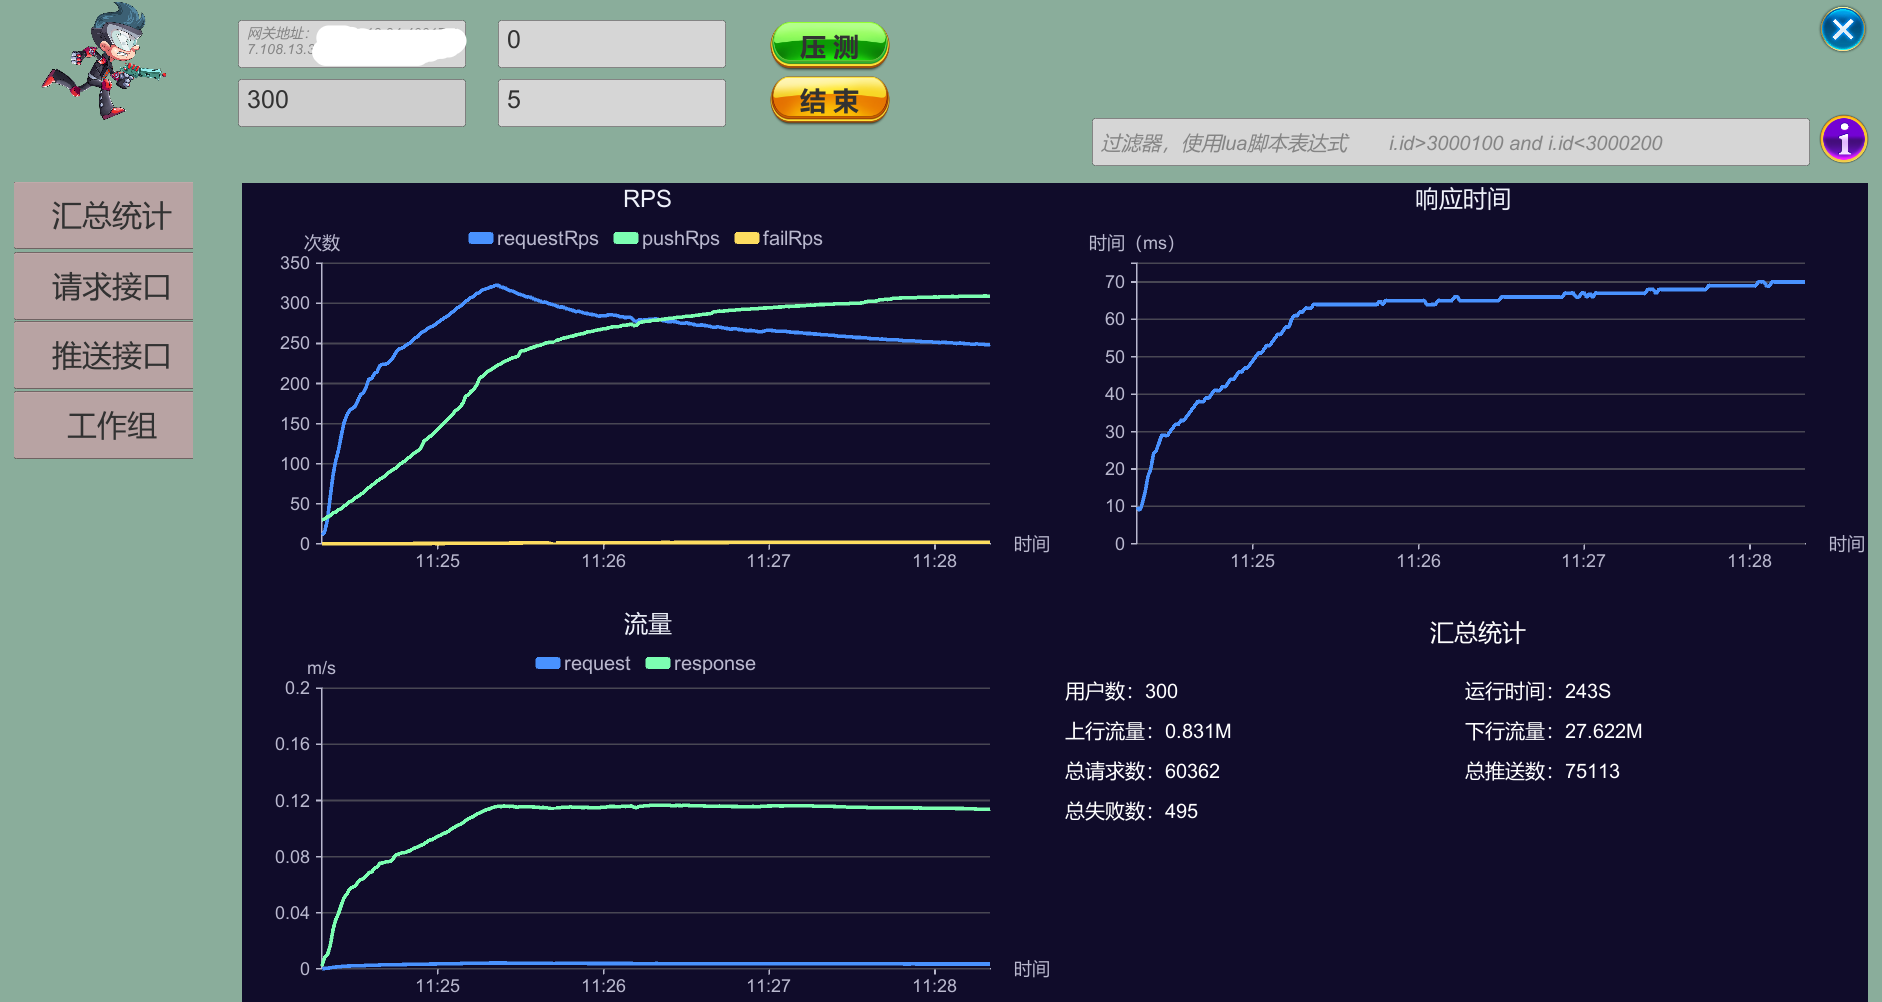The width and height of the screenshot is (1882, 1002).
Task: Click the running character mascot logo
Action: (x=103, y=63)
